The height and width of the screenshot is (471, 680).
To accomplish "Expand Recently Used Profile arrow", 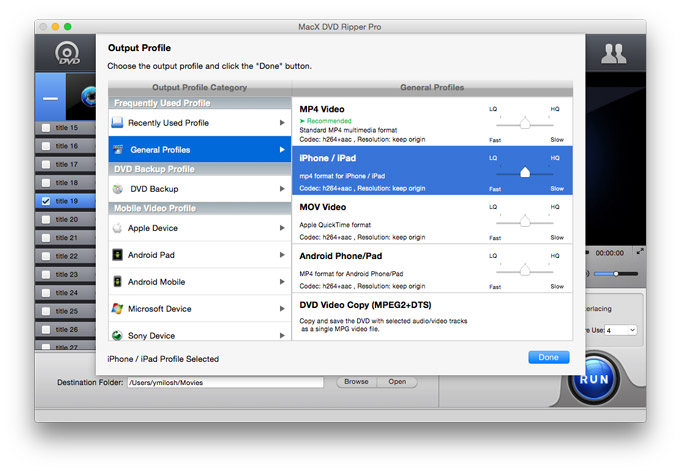I will [282, 123].
